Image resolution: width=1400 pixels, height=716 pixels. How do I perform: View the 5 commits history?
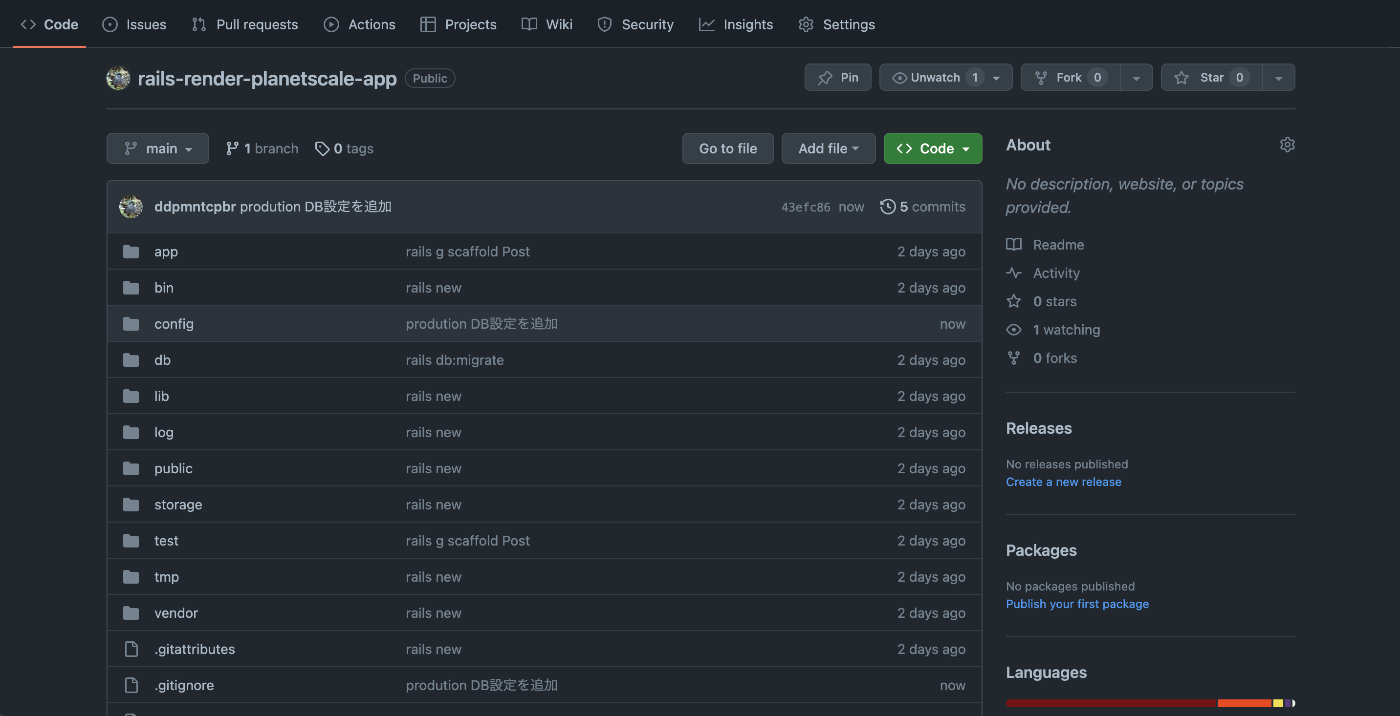click(923, 207)
